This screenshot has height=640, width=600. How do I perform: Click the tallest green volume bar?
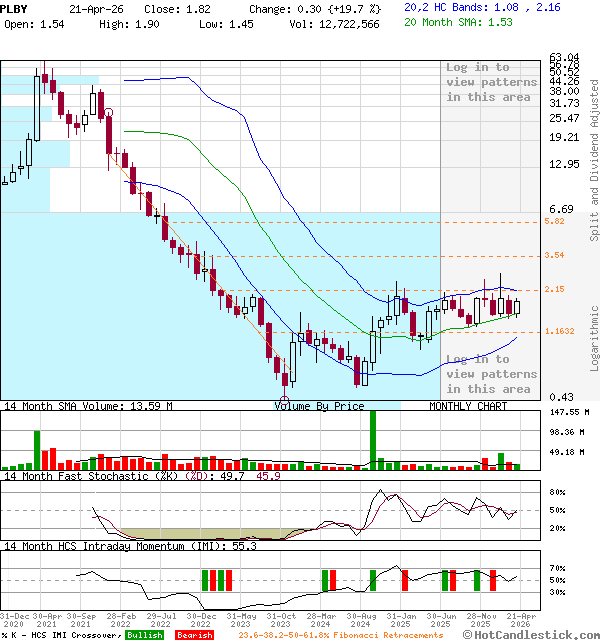373,439
